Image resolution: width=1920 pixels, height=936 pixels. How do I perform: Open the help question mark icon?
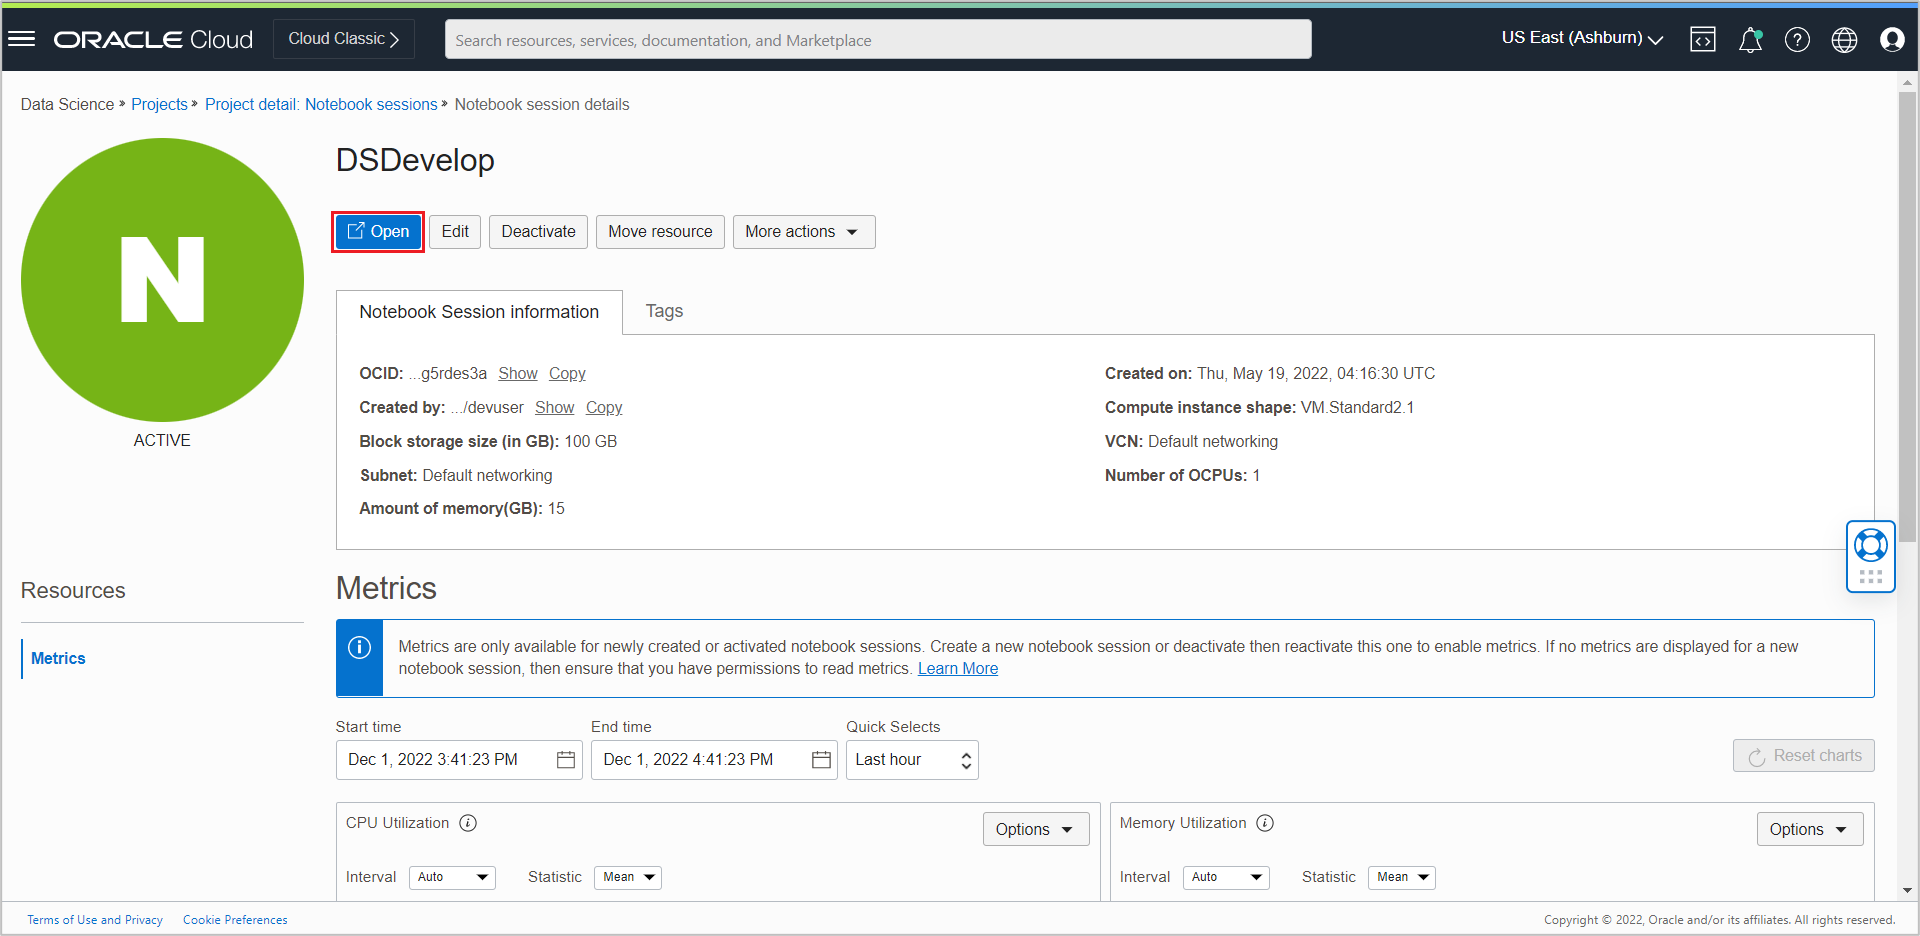[1797, 39]
